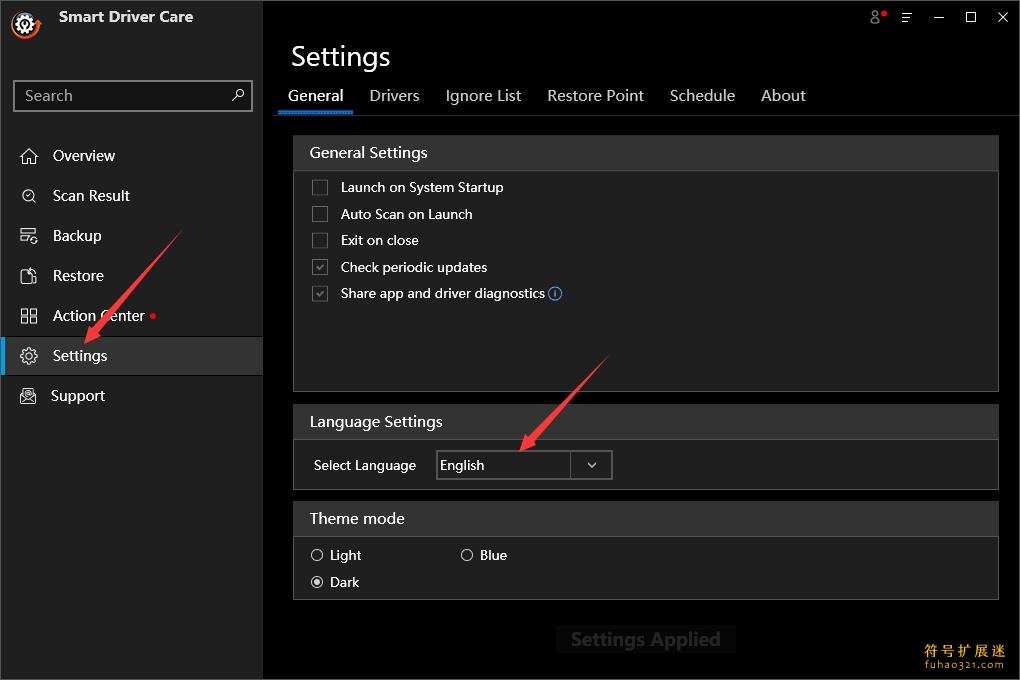Switch to the Drivers tab
This screenshot has height=680, width=1020.
pyautogui.click(x=394, y=96)
